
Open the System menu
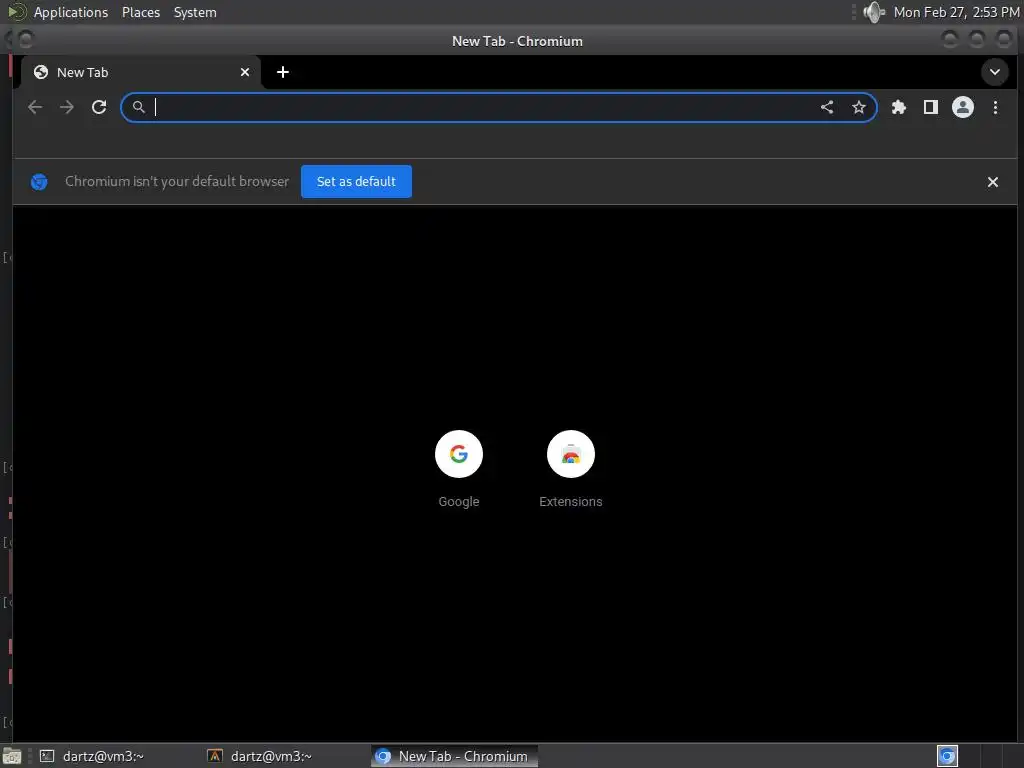(x=195, y=12)
